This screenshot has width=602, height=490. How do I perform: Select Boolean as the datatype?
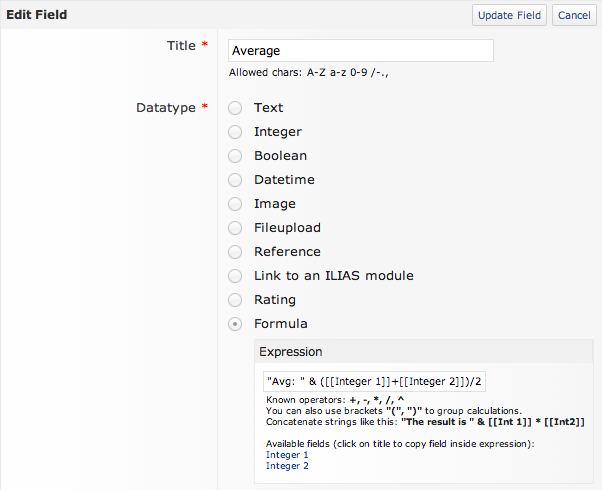[x=235, y=156]
